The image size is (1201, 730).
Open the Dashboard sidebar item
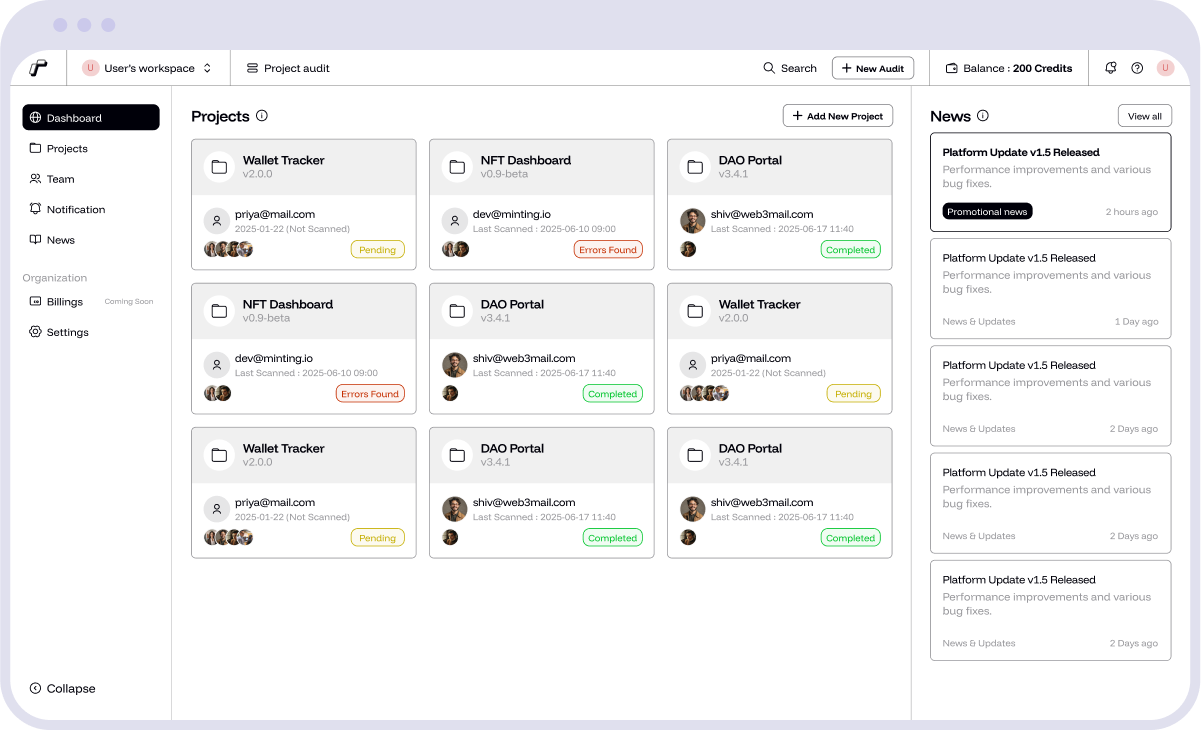tap(91, 118)
